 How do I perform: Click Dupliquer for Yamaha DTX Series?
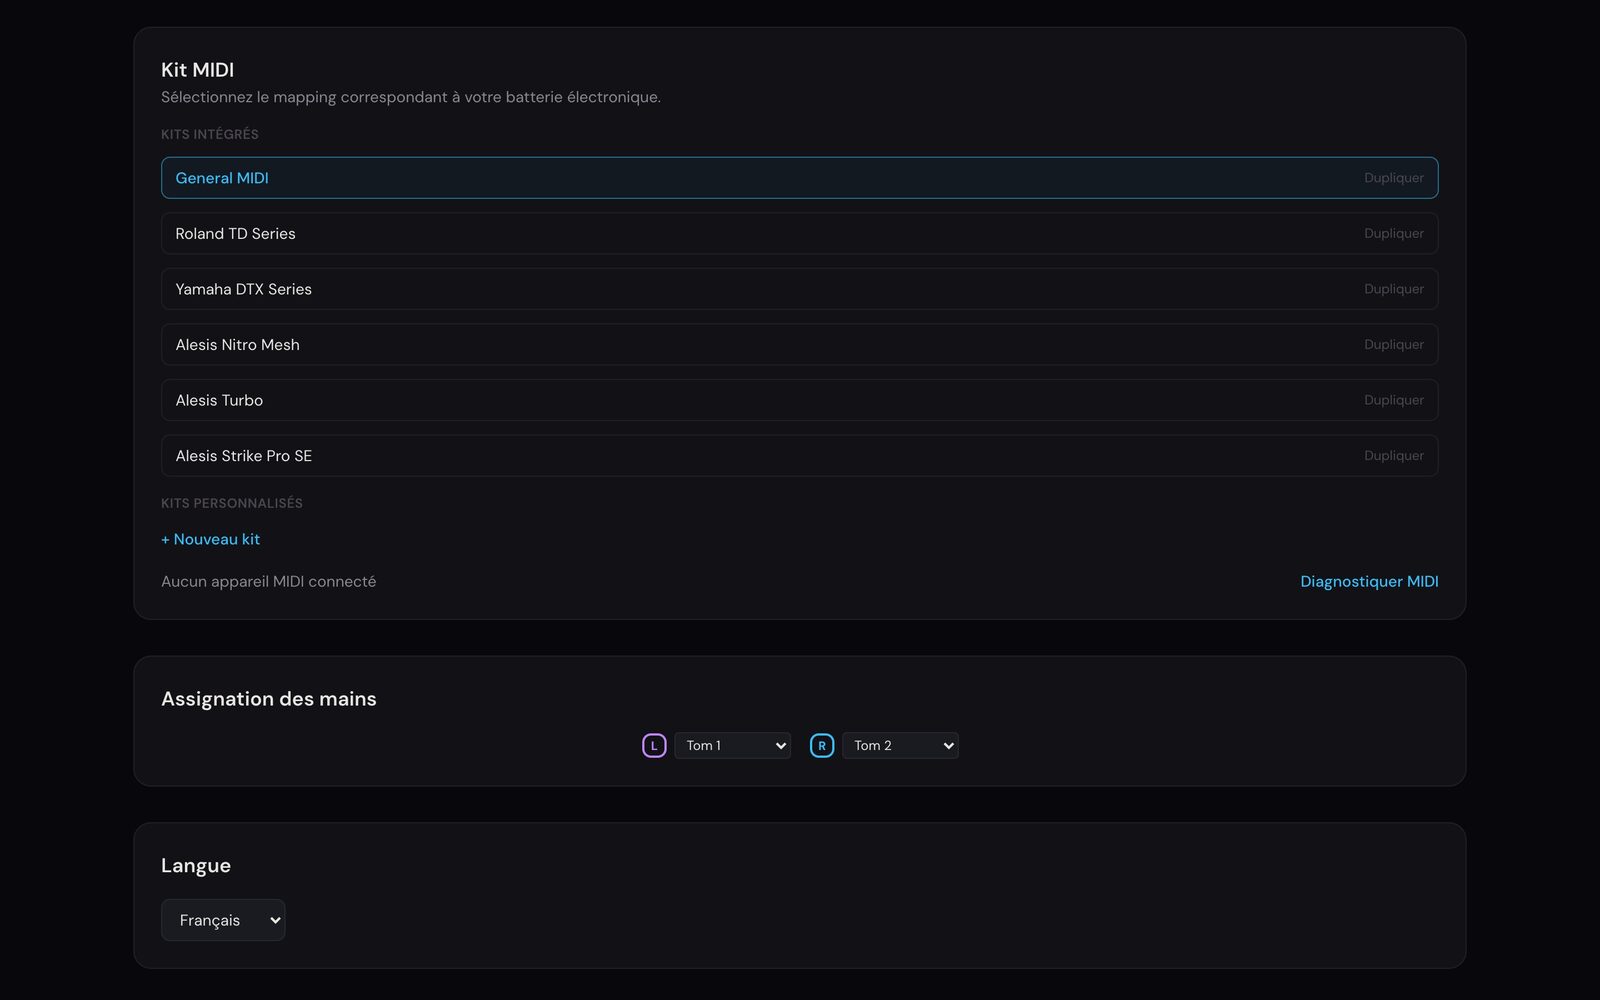coord(1393,289)
